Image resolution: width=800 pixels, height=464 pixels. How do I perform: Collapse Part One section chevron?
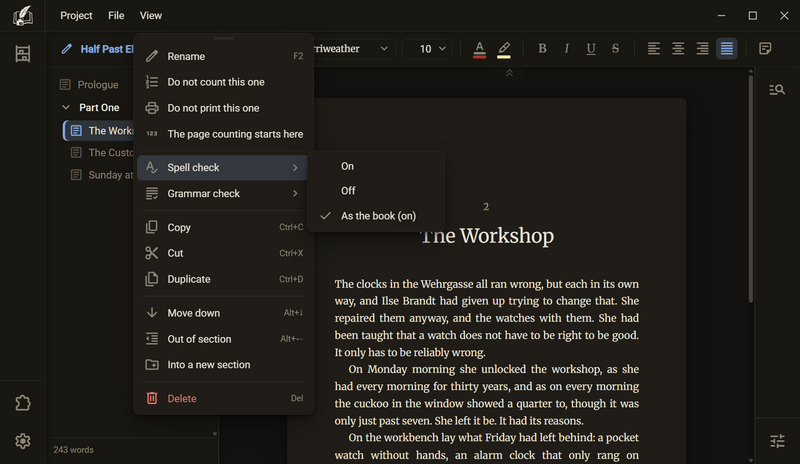click(x=66, y=108)
